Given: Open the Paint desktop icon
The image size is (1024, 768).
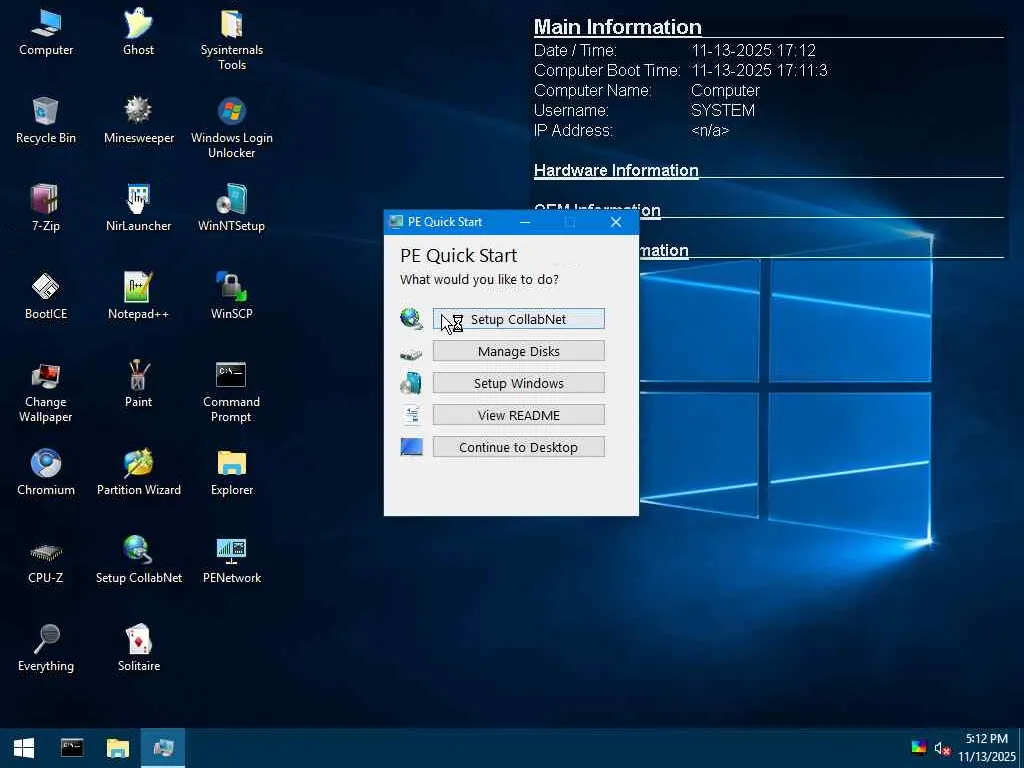Looking at the screenshot, I should point(138,385).
